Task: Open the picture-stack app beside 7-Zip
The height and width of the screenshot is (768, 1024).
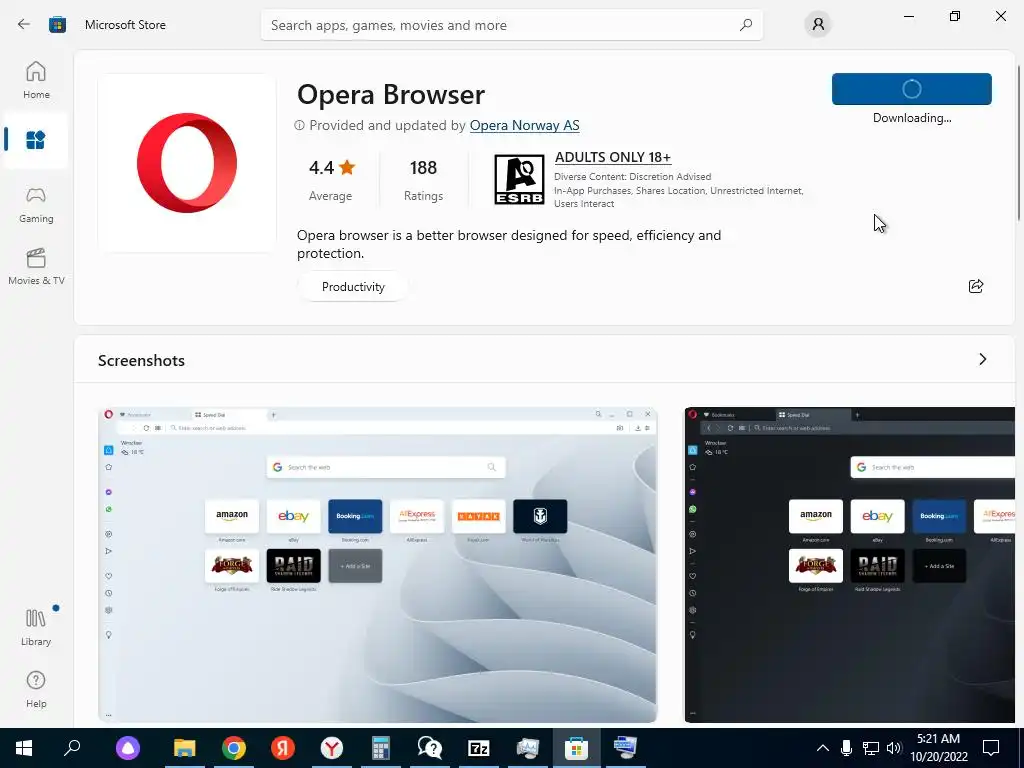Action: [x=528, y=748]
